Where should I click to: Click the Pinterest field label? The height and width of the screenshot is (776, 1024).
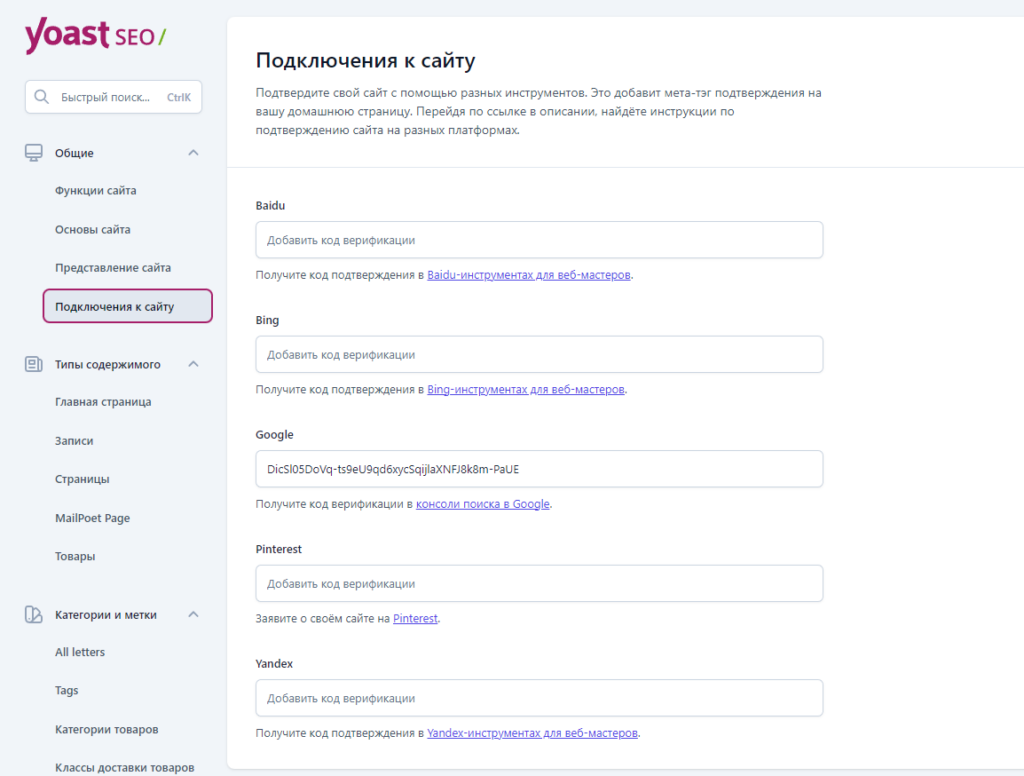(279, 549)
